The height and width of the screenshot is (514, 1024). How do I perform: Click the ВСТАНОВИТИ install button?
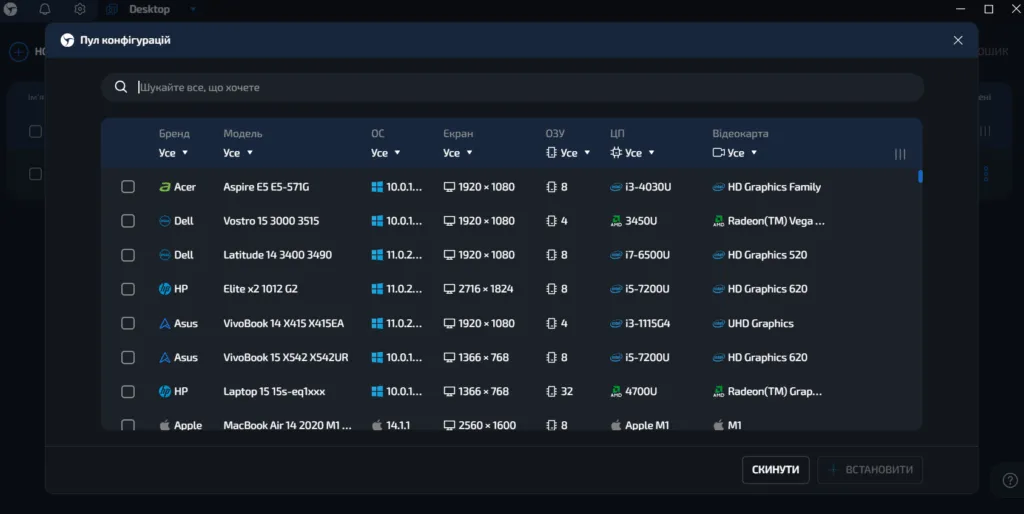870,470
